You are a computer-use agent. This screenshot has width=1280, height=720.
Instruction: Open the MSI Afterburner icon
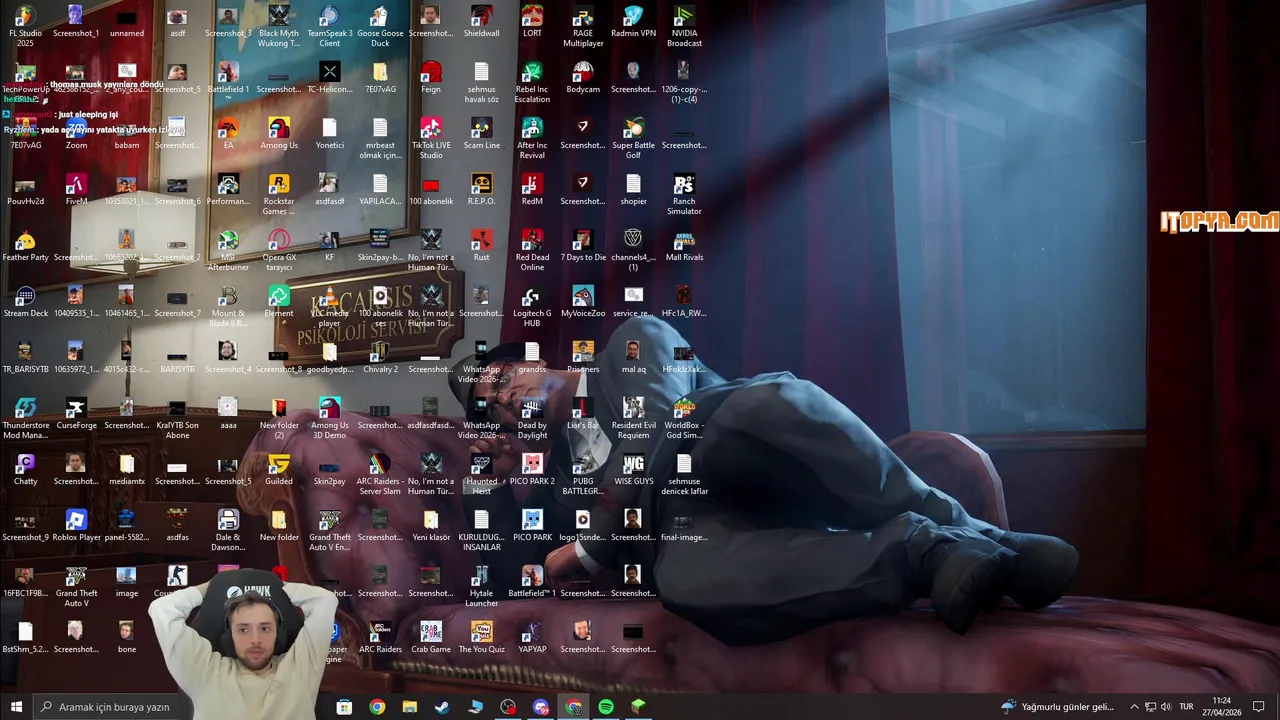coord(228,250)
